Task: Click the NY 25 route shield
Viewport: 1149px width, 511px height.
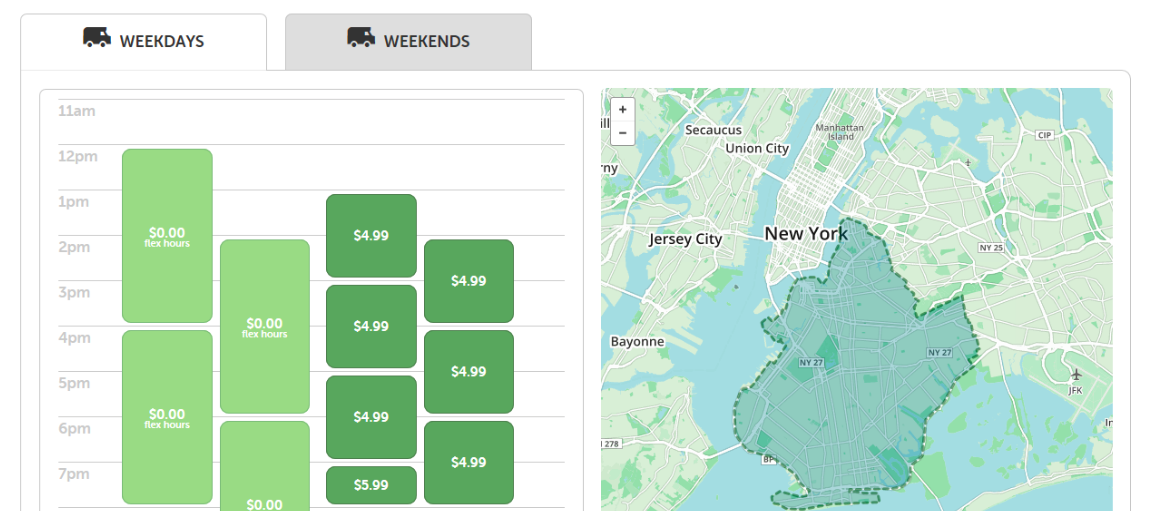Action: pos(991,247)
